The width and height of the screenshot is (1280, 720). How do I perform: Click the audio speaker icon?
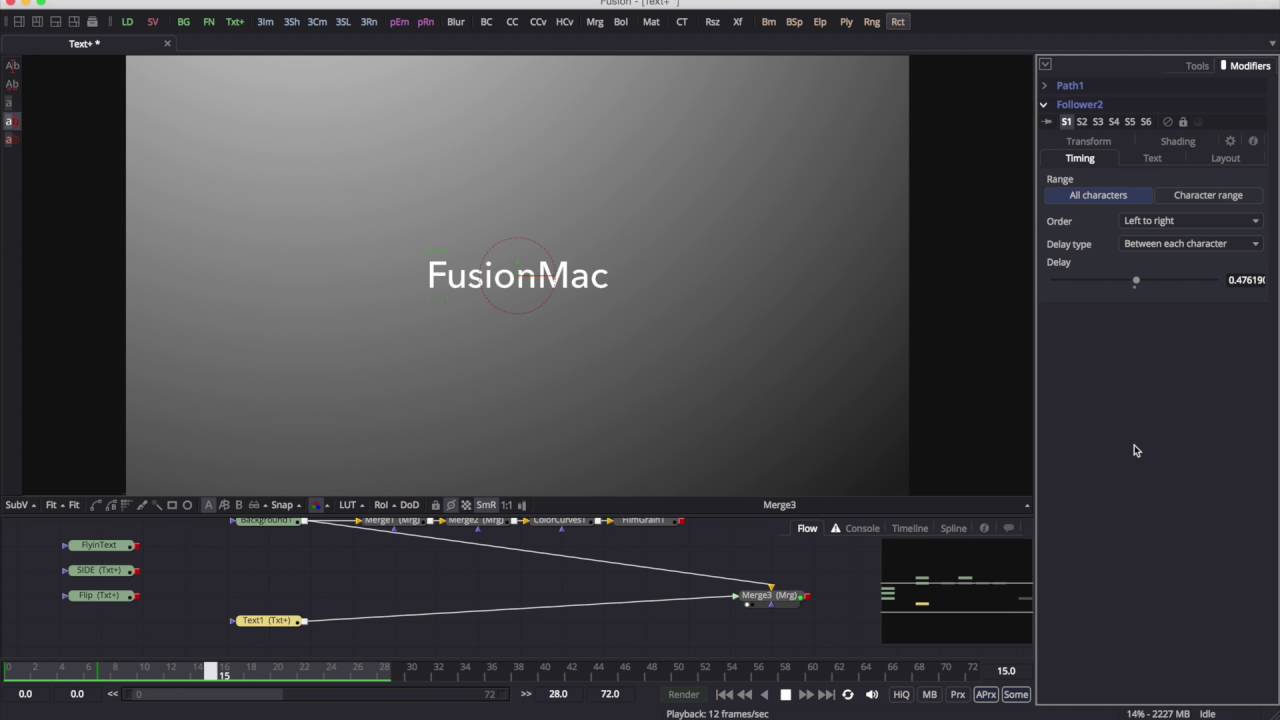point(872,695)
